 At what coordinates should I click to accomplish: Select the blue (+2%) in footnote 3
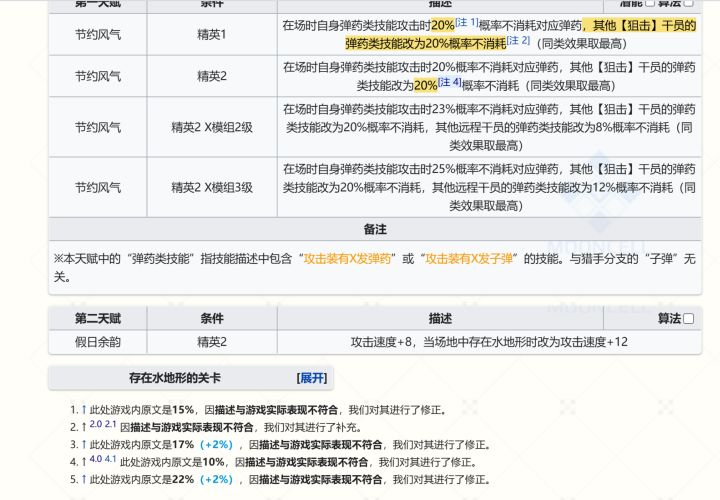pos(216,444)
